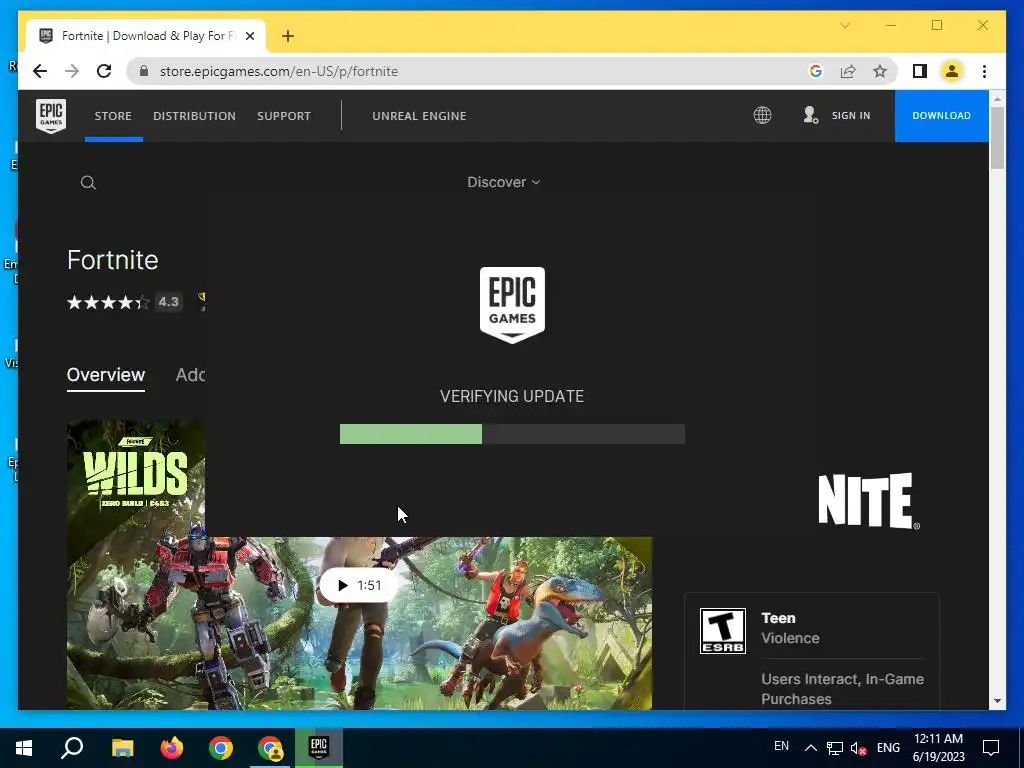Open File Explorer from taskbar
The height and width of the screenshot is (768, 1024).
[x=122, y=748]
